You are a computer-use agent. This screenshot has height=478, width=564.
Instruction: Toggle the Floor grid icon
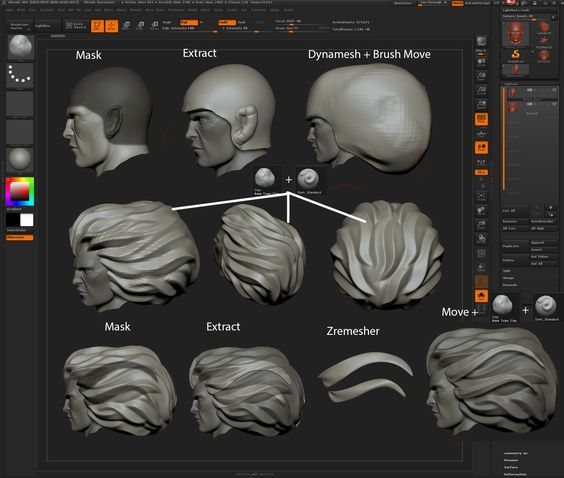[481, 133]
